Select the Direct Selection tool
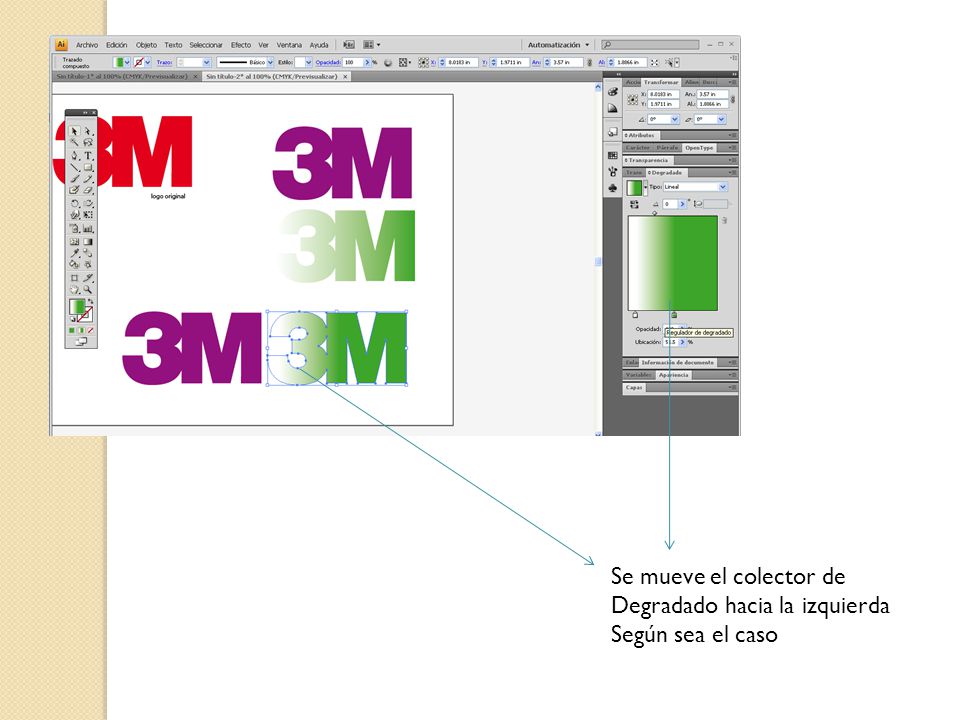 (88, 130)
